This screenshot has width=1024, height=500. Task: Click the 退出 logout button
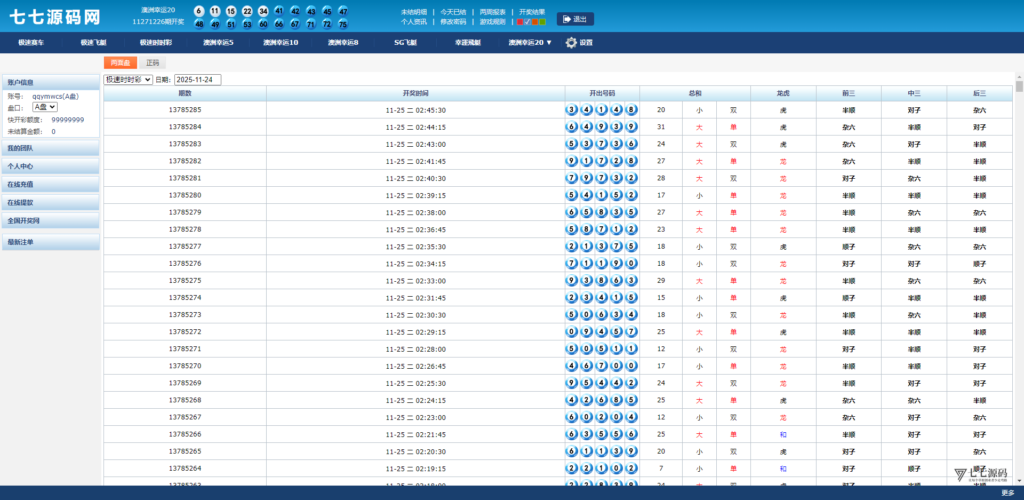coord(575,18)
